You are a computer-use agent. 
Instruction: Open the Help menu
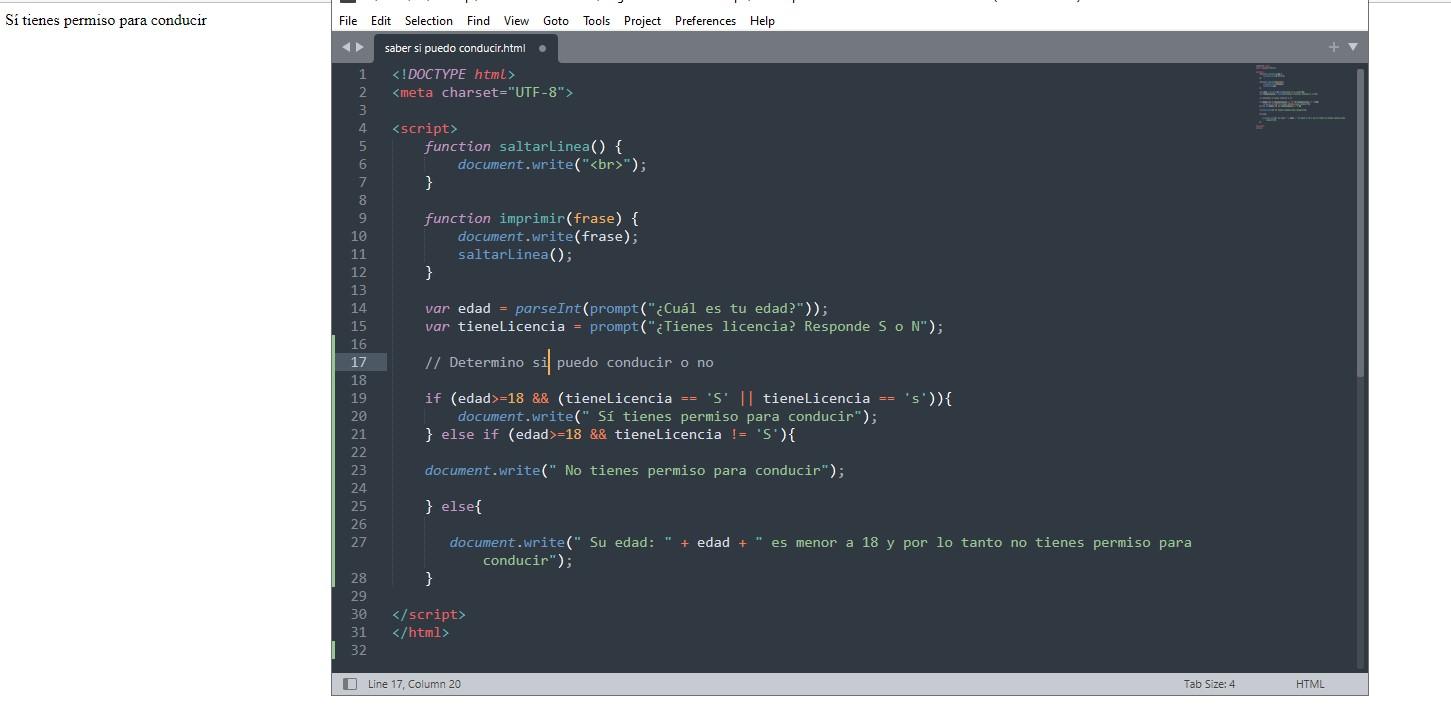tap(762, 20)
